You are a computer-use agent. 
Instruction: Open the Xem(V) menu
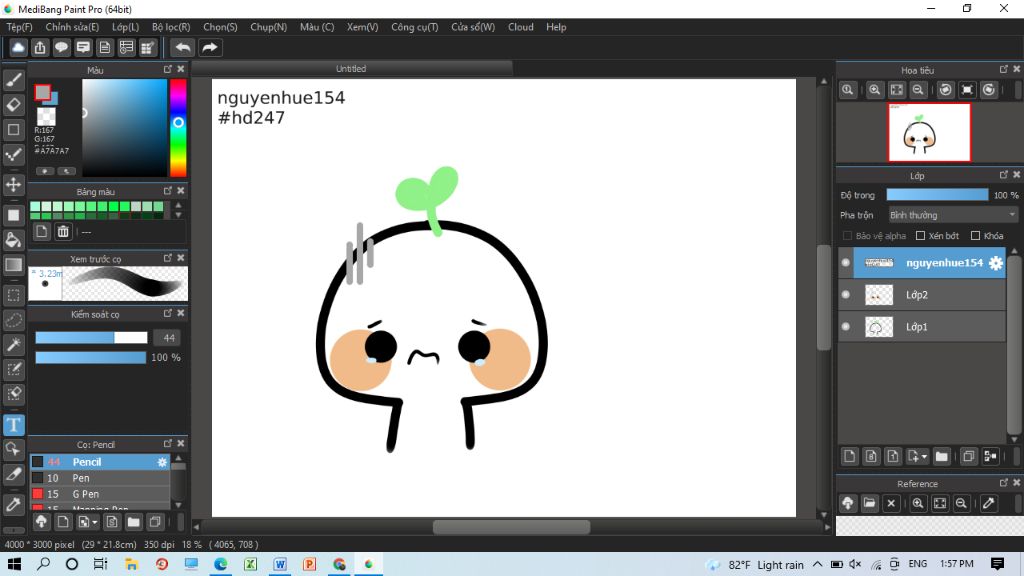click(362, 27)
